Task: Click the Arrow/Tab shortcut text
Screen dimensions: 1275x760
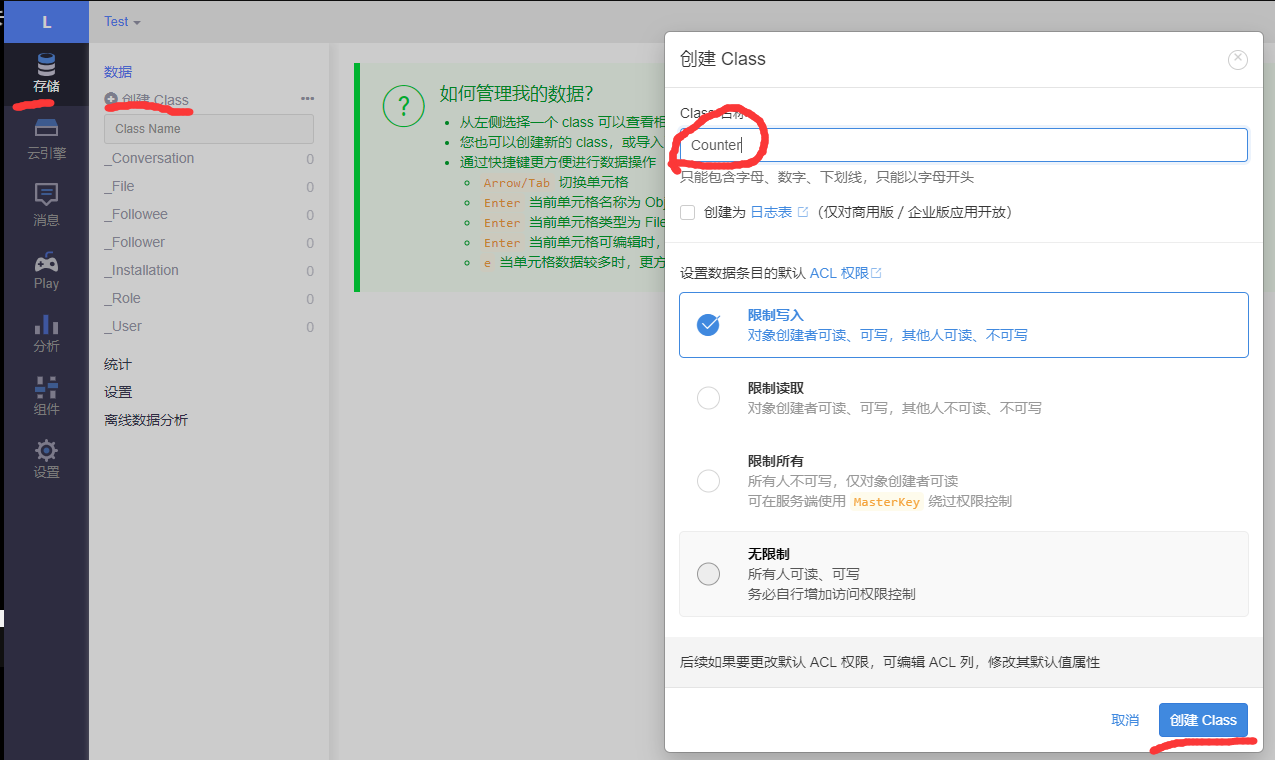Action: pos(517,183)
